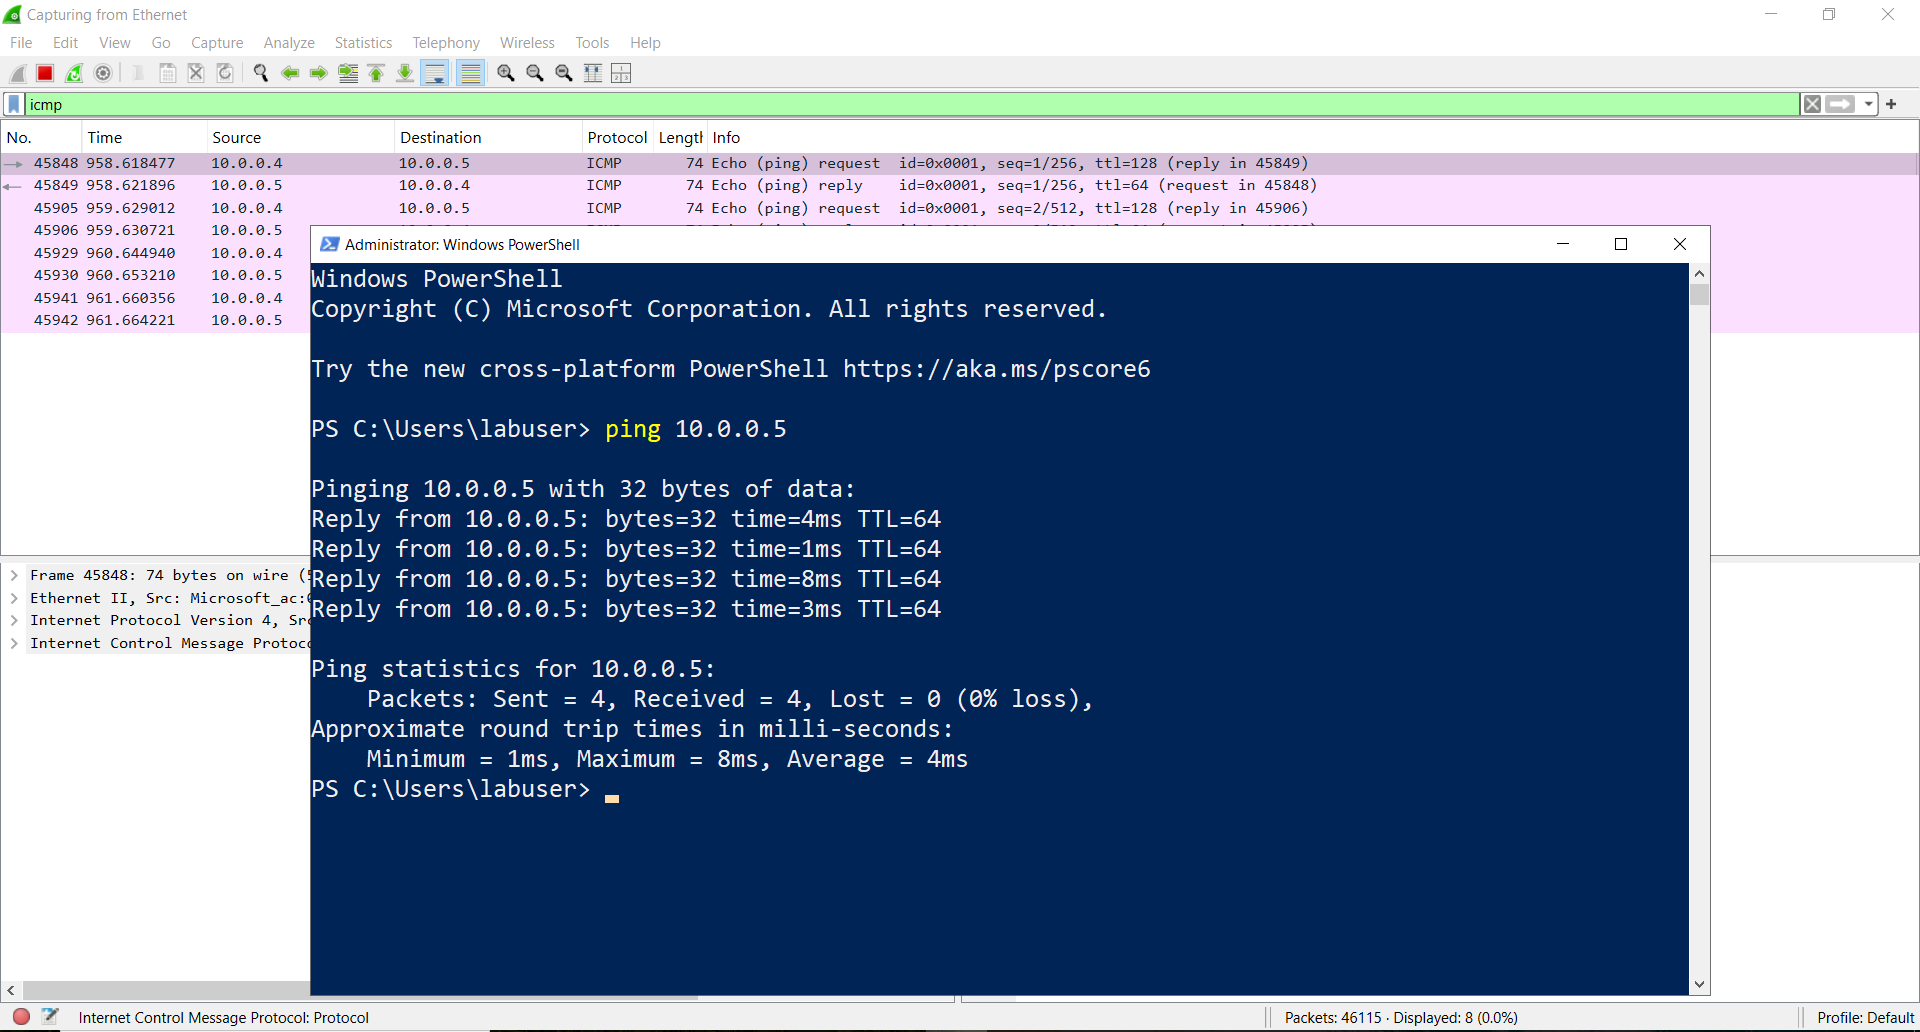Click the PowerShell title bar icon
Image resolution: width=1920 pixels, height=1032 pixels.
click(329, 244)
